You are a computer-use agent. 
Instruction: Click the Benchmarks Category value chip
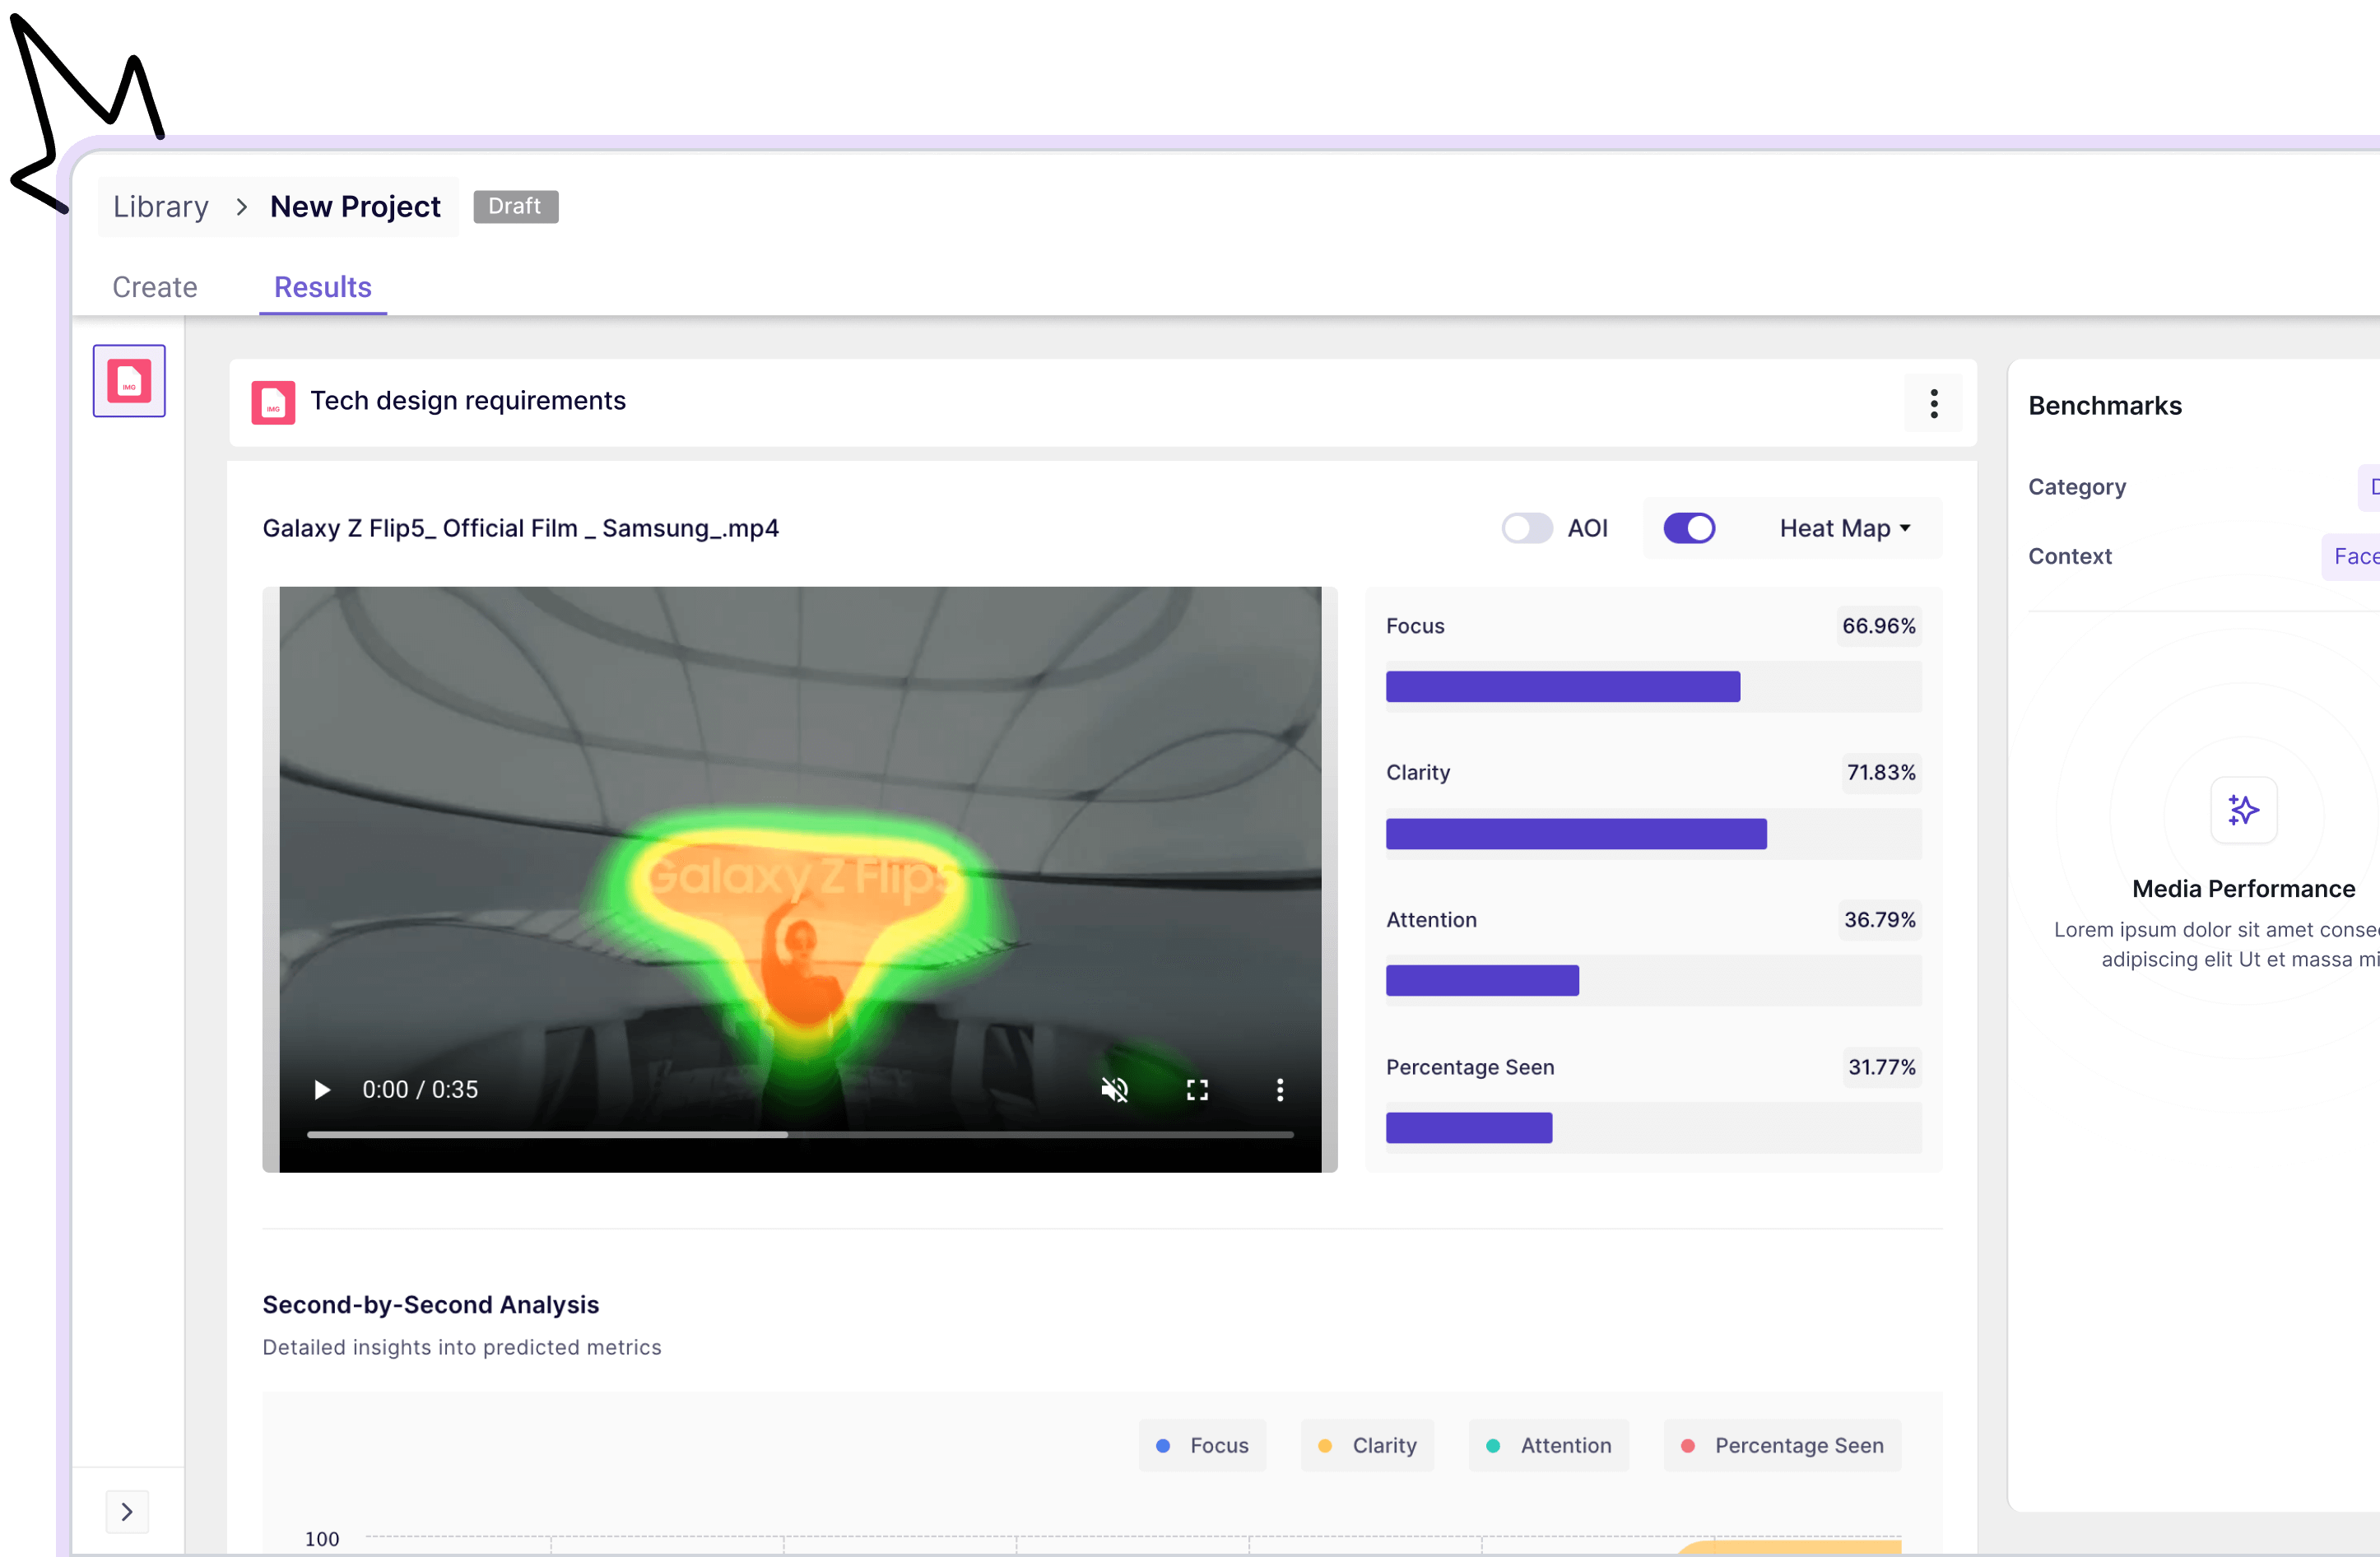[x=2369, y=487]
